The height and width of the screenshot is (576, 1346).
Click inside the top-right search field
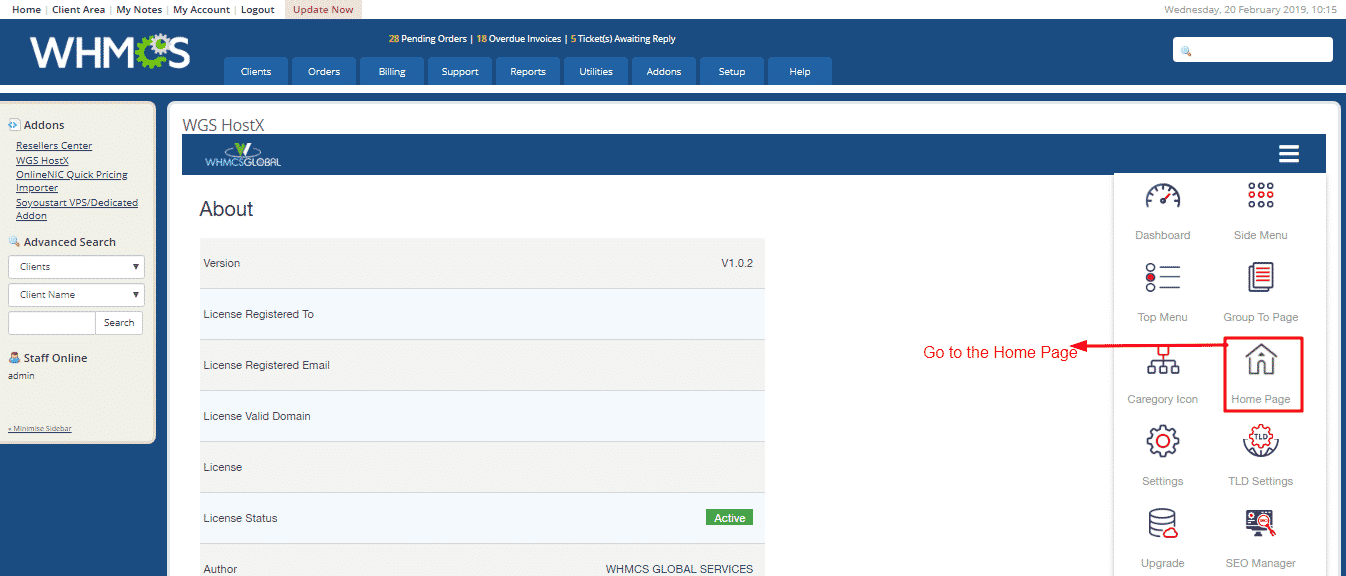click(1252, 49)
